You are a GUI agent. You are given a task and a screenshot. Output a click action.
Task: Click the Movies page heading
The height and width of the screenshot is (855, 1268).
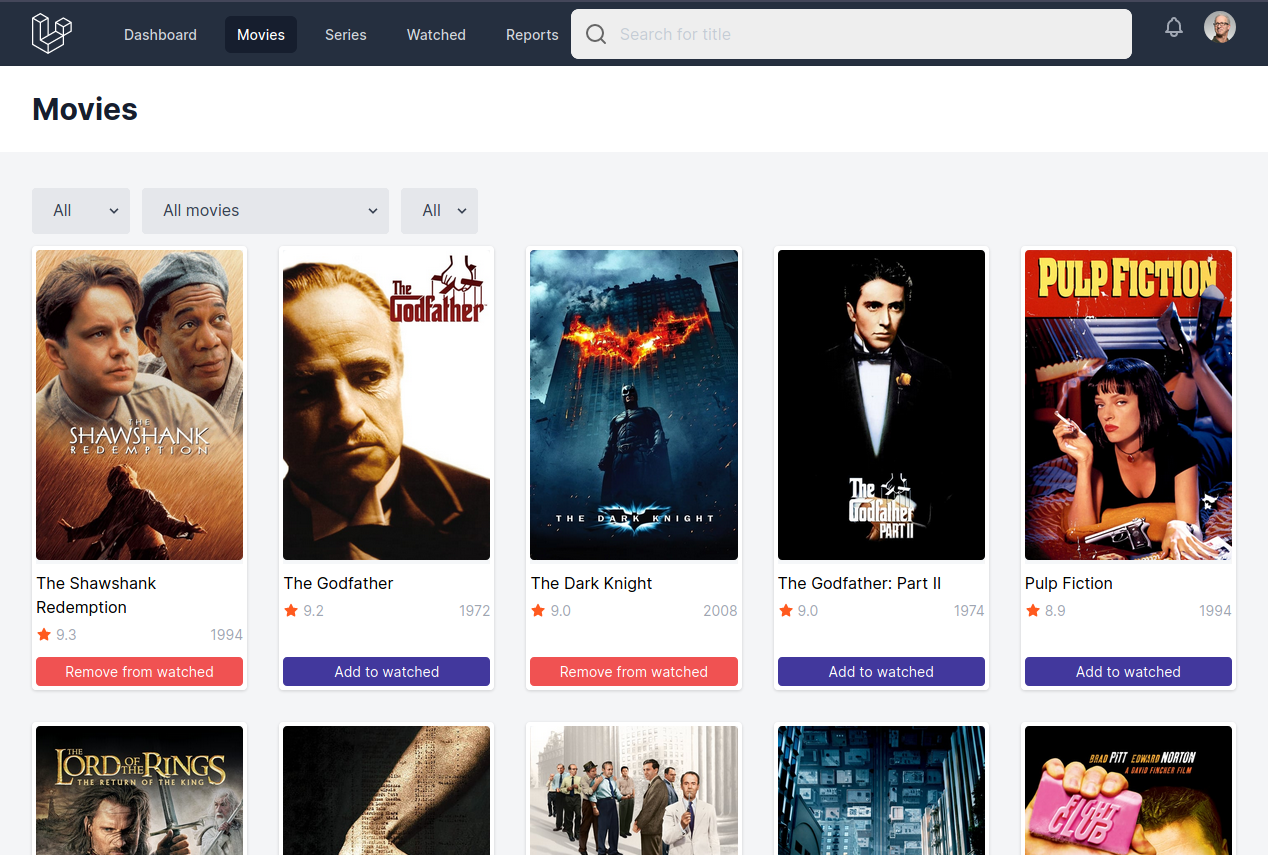click(85, 109)
